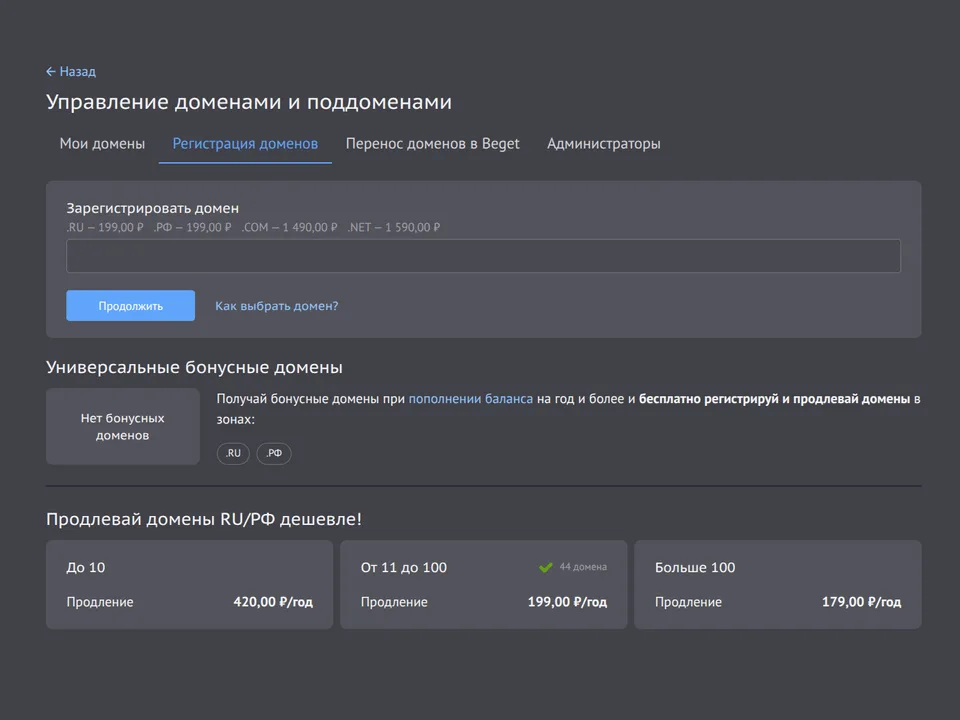Click the green checkmark next to 44 домена

[546, 568]
